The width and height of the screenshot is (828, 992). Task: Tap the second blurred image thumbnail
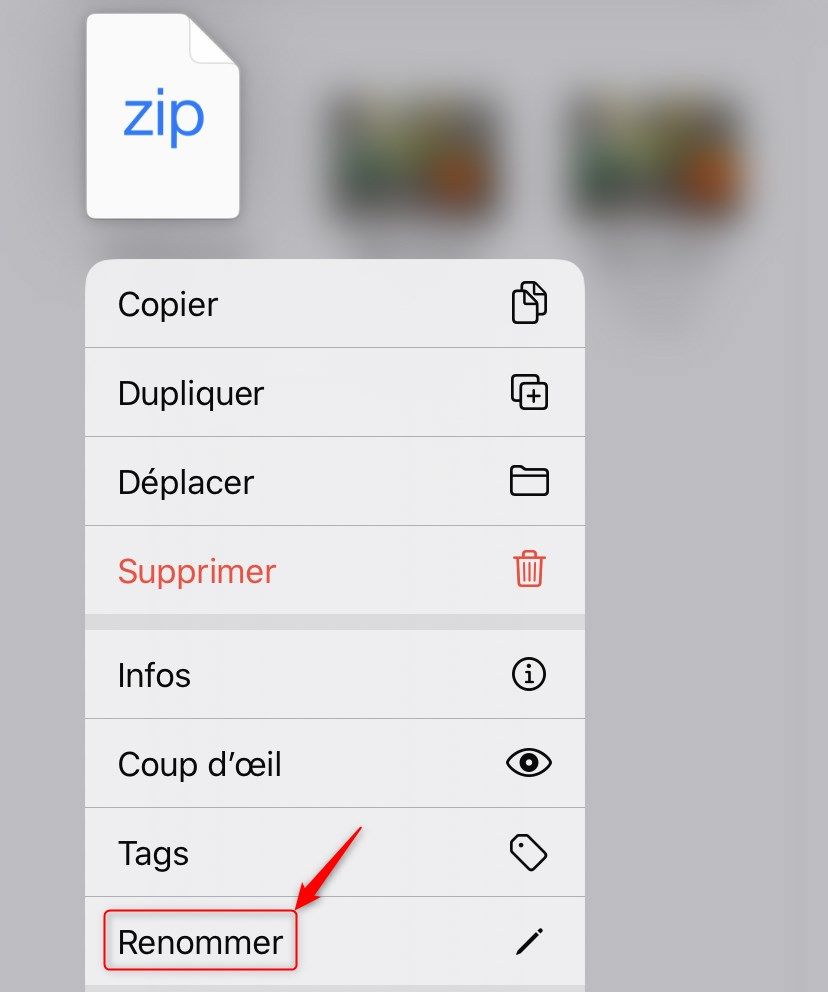[658, 157]
